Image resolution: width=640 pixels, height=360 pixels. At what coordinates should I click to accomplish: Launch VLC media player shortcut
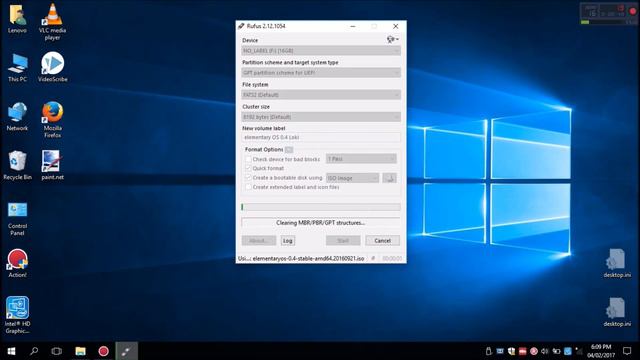tap(52, 21)
